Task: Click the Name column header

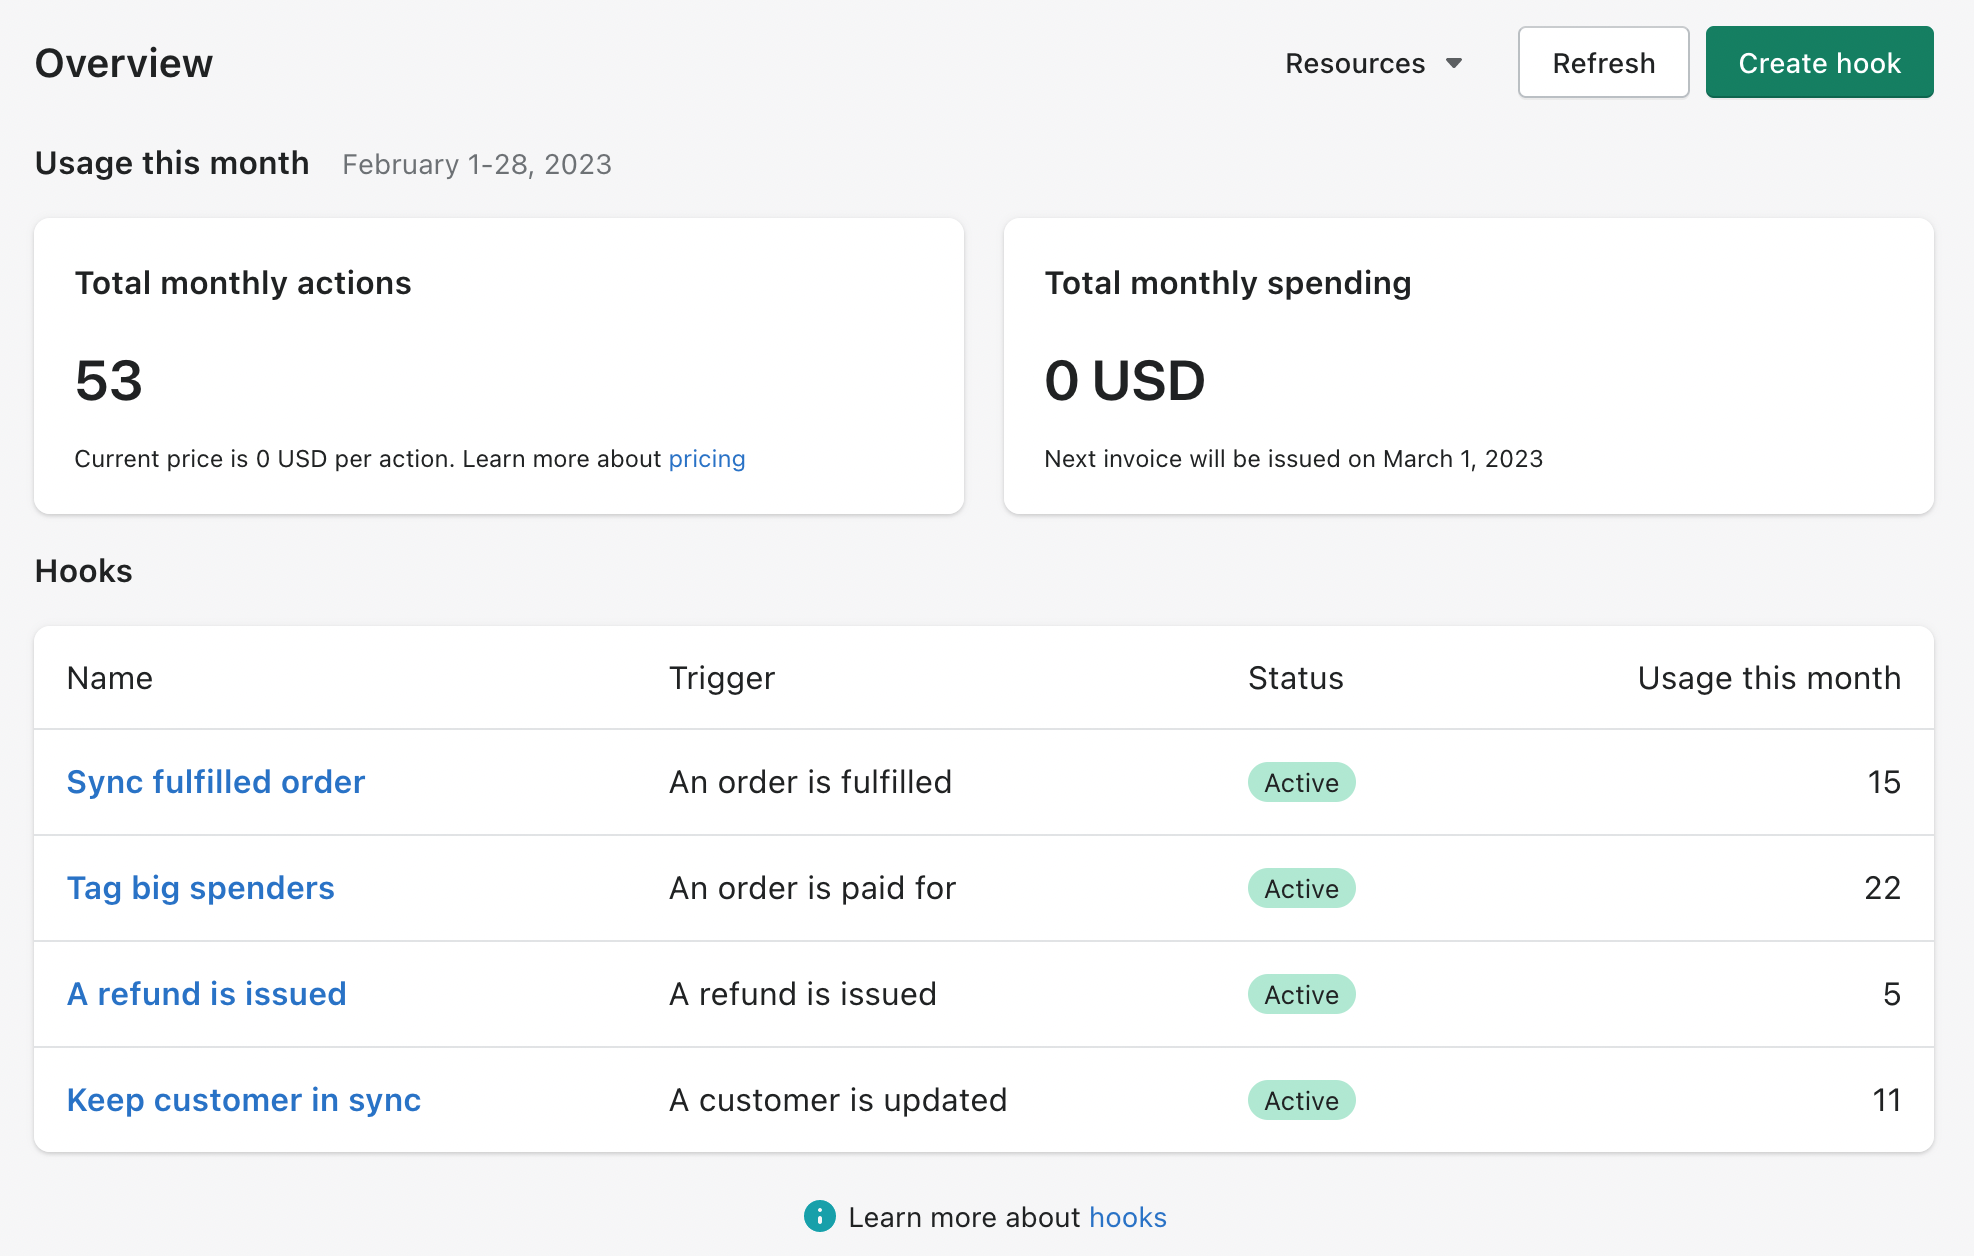Action: [110, 678]
